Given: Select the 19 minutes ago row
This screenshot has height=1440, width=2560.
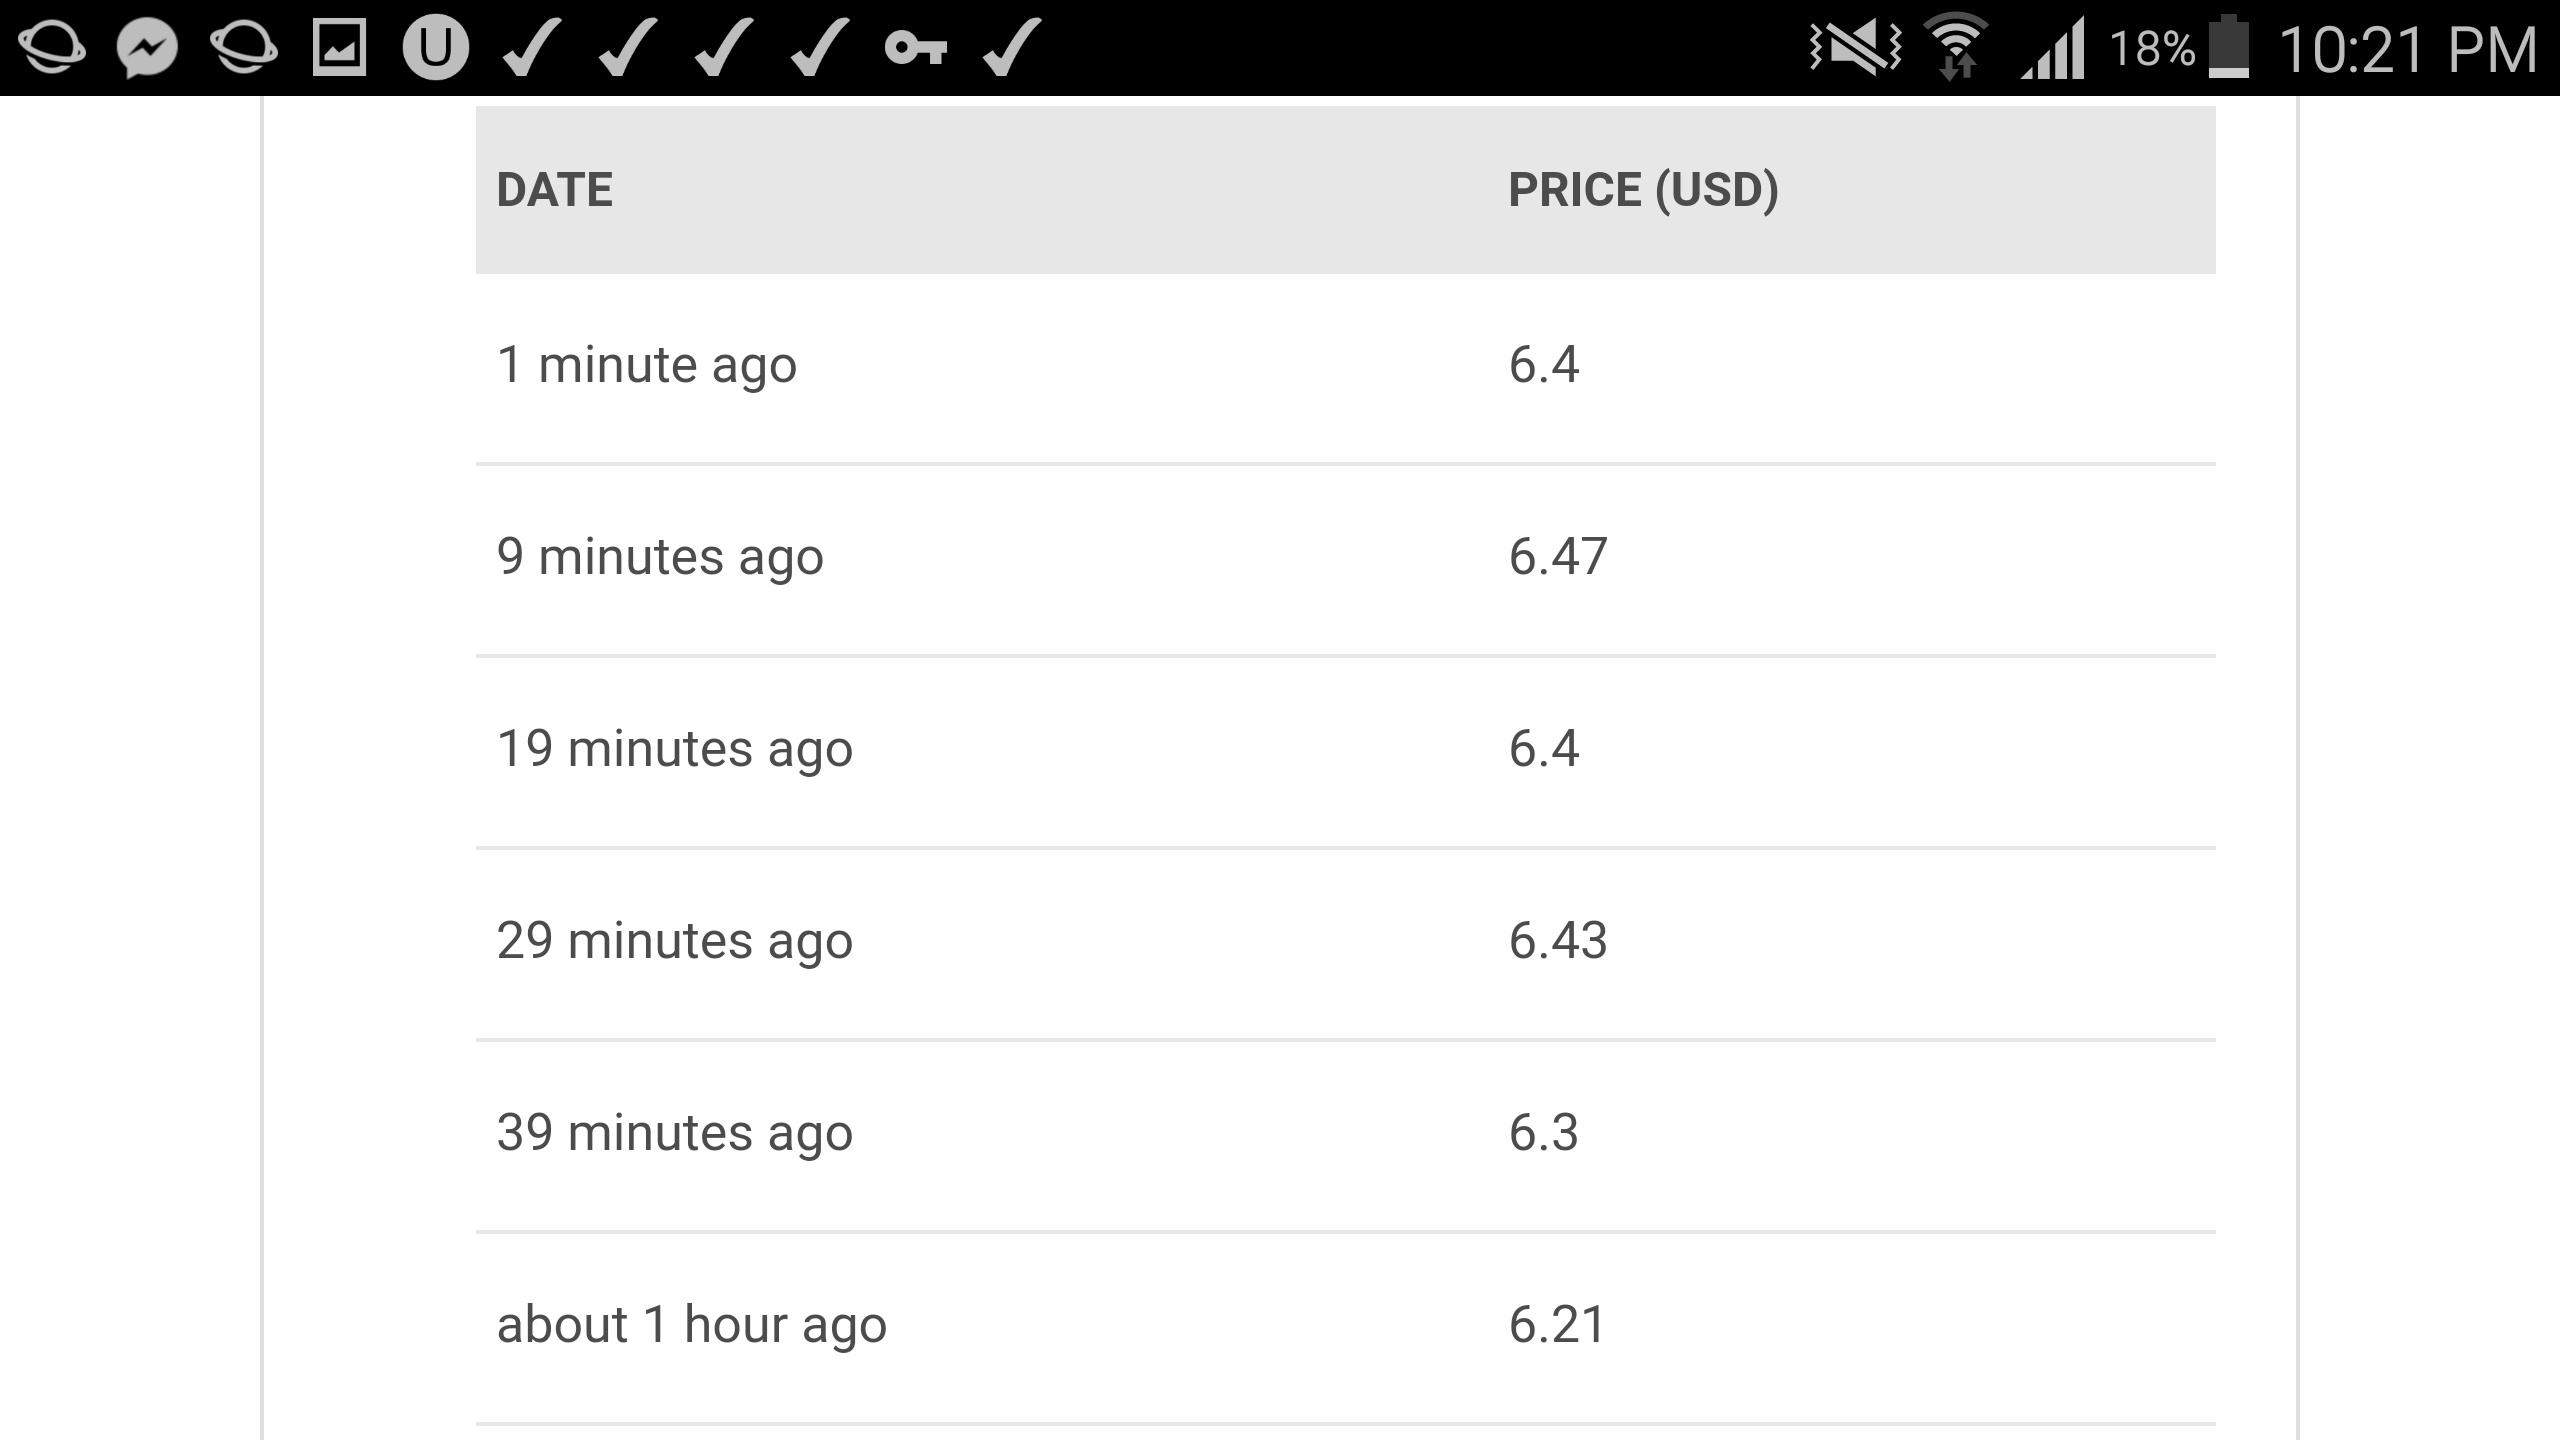Looking at the screenshot, I should (x=1346, y=752).
